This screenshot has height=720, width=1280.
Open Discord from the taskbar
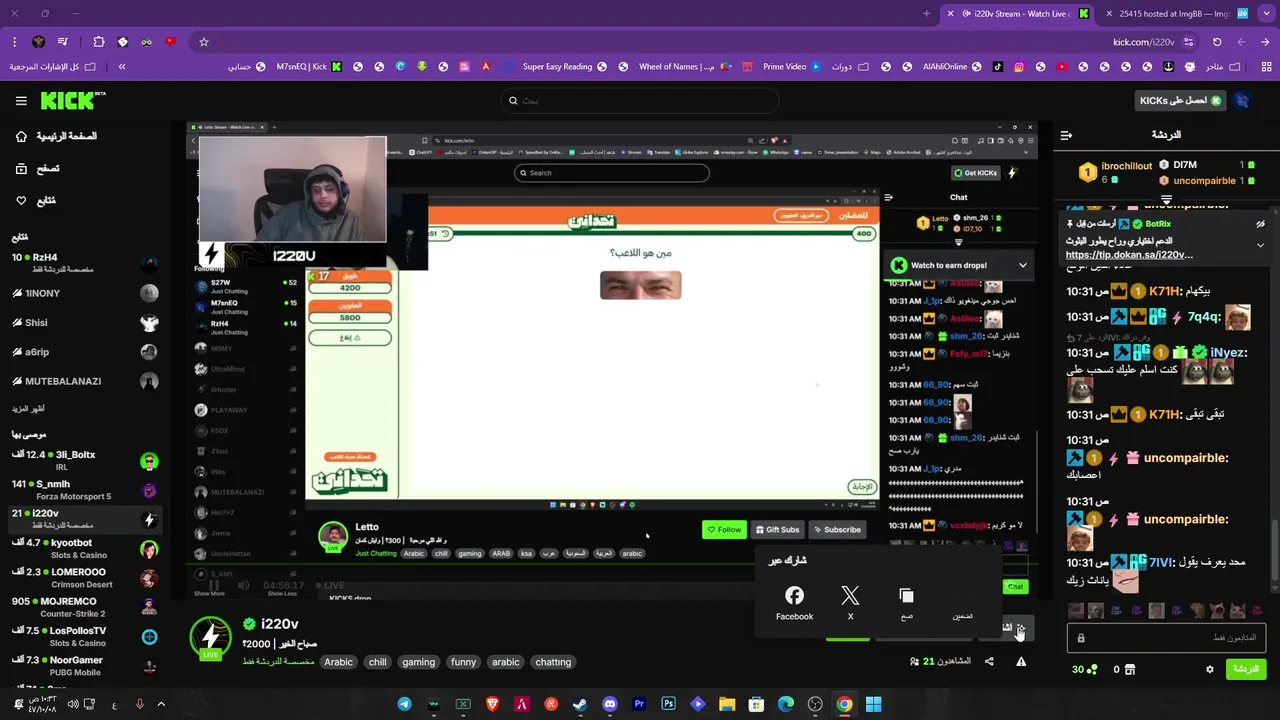[x=610, y=704]
